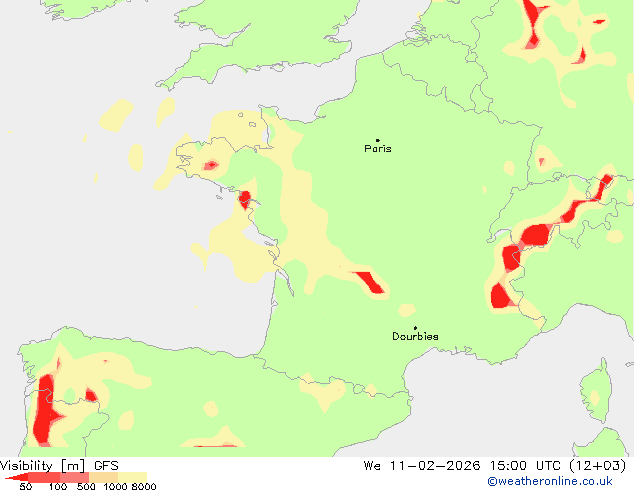Click the legend value '8000'
The image size is (634, 490).
point(144,486)
